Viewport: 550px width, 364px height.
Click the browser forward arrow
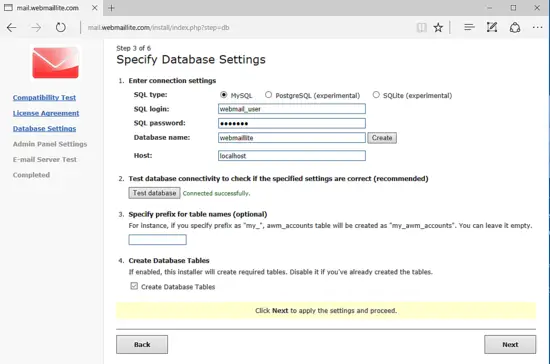(x=36, y=27)
